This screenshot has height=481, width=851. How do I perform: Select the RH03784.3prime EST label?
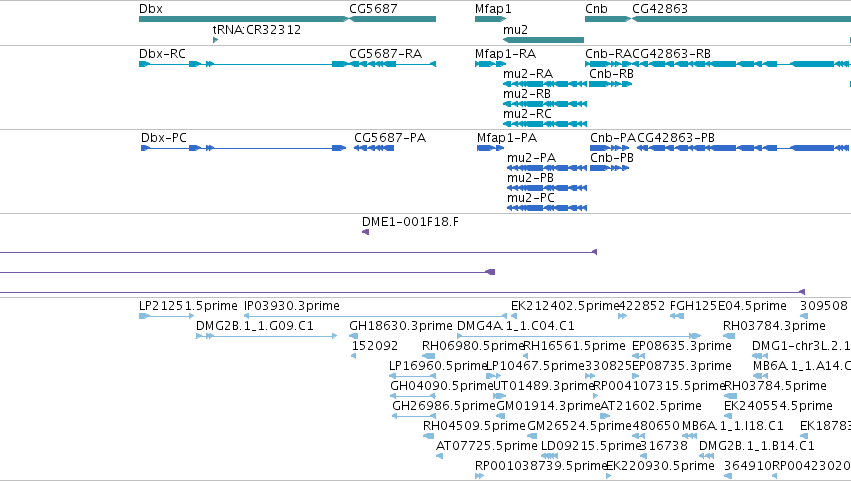[x=774, y=326]
